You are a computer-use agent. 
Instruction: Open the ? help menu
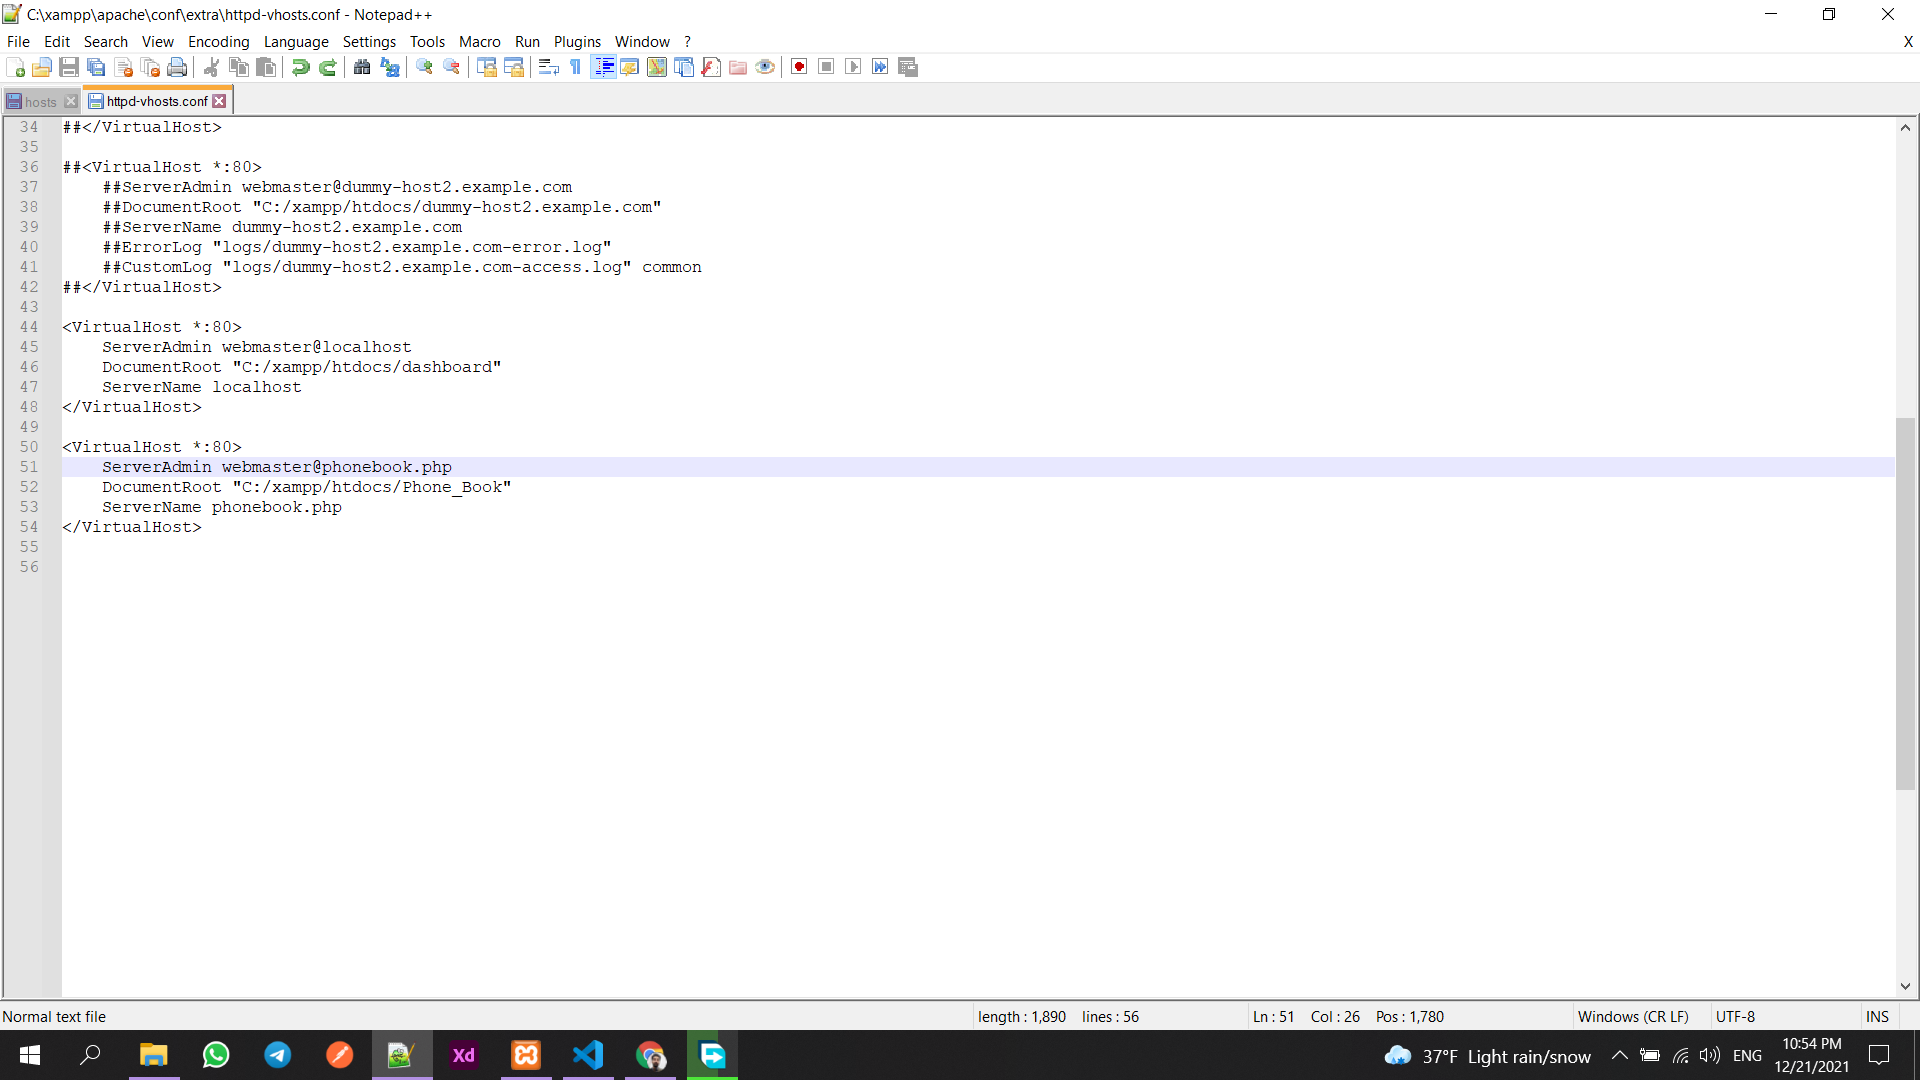click(687, 41)
